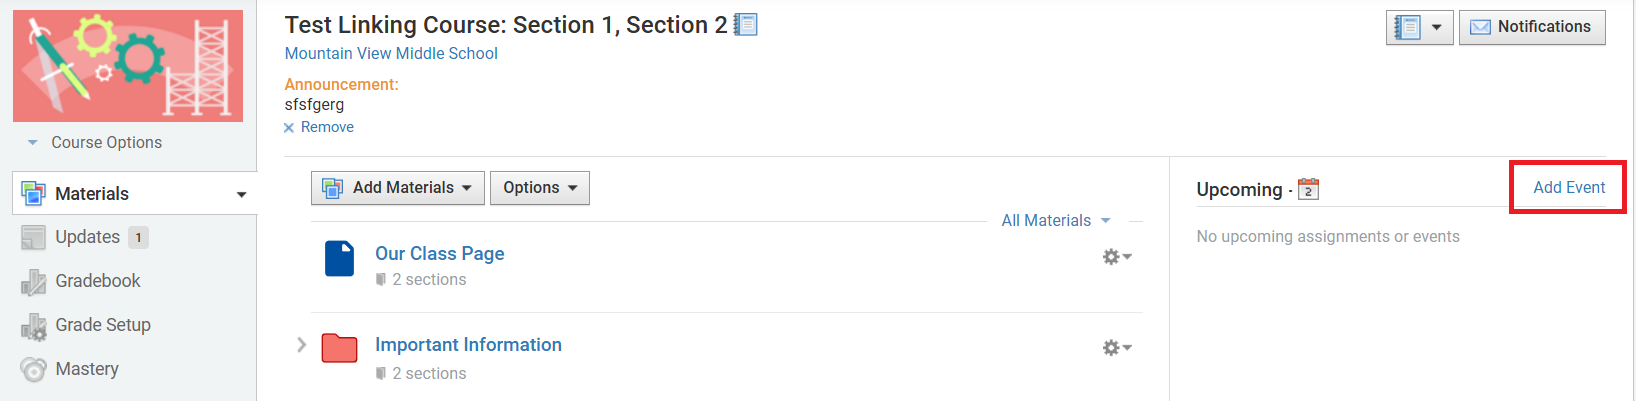Viewport: 1636px width, 401px height.
Task: Open the All Materials filter
Action: coord(1055,221)
